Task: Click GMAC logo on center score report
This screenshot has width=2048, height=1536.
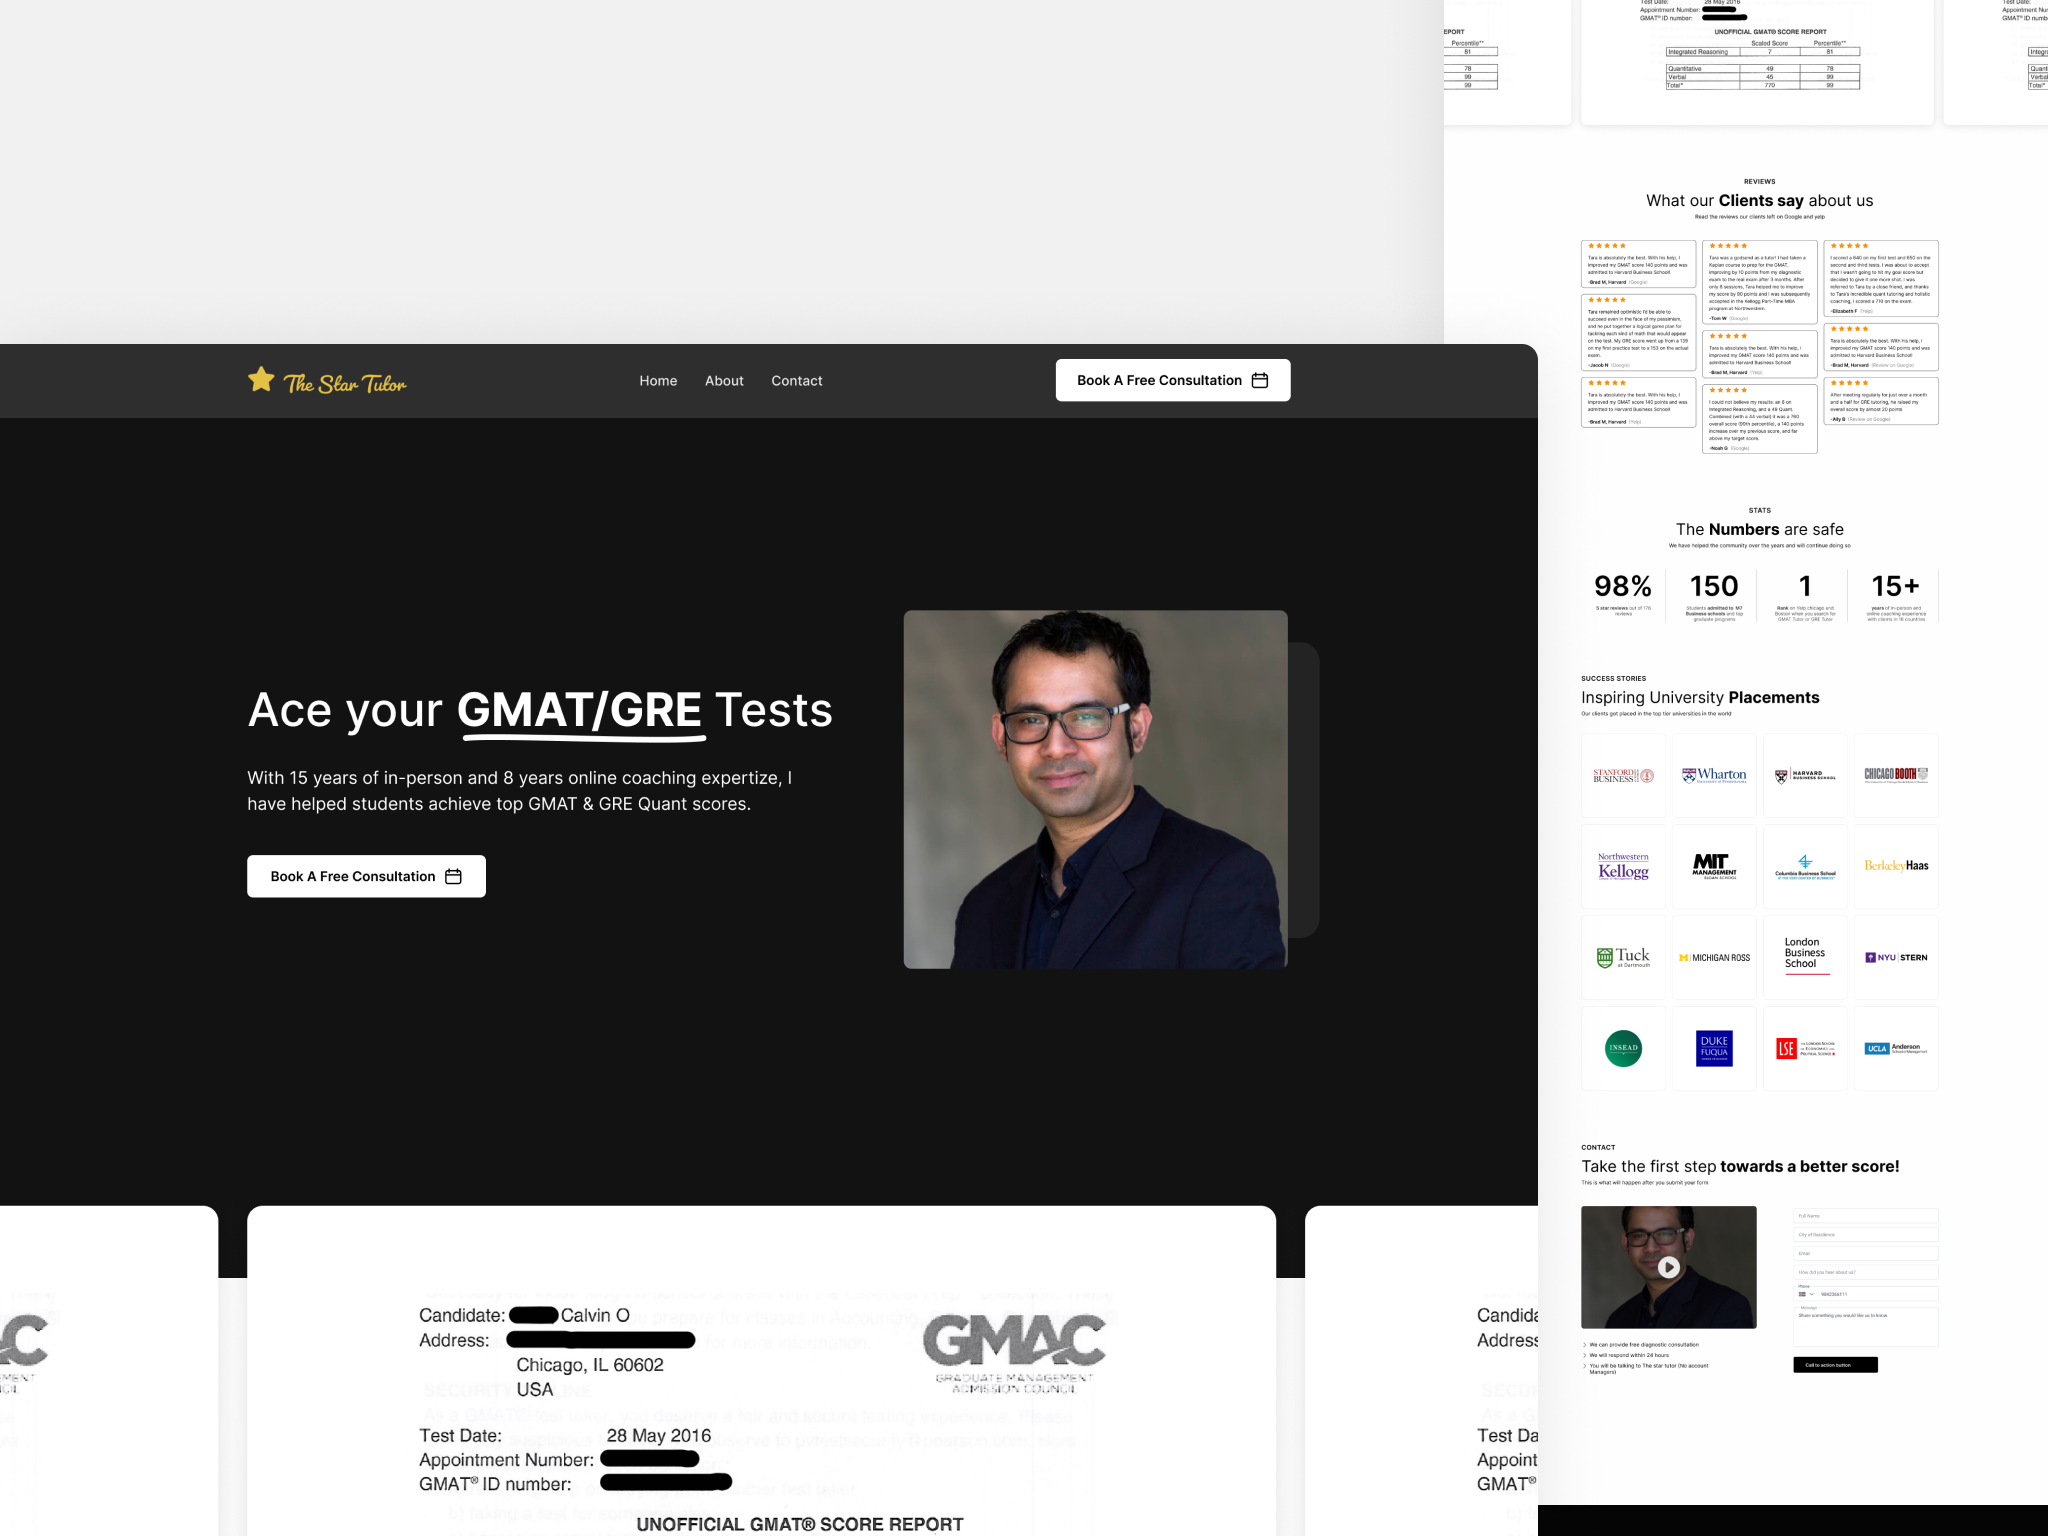Action: click(1014, 1353)
